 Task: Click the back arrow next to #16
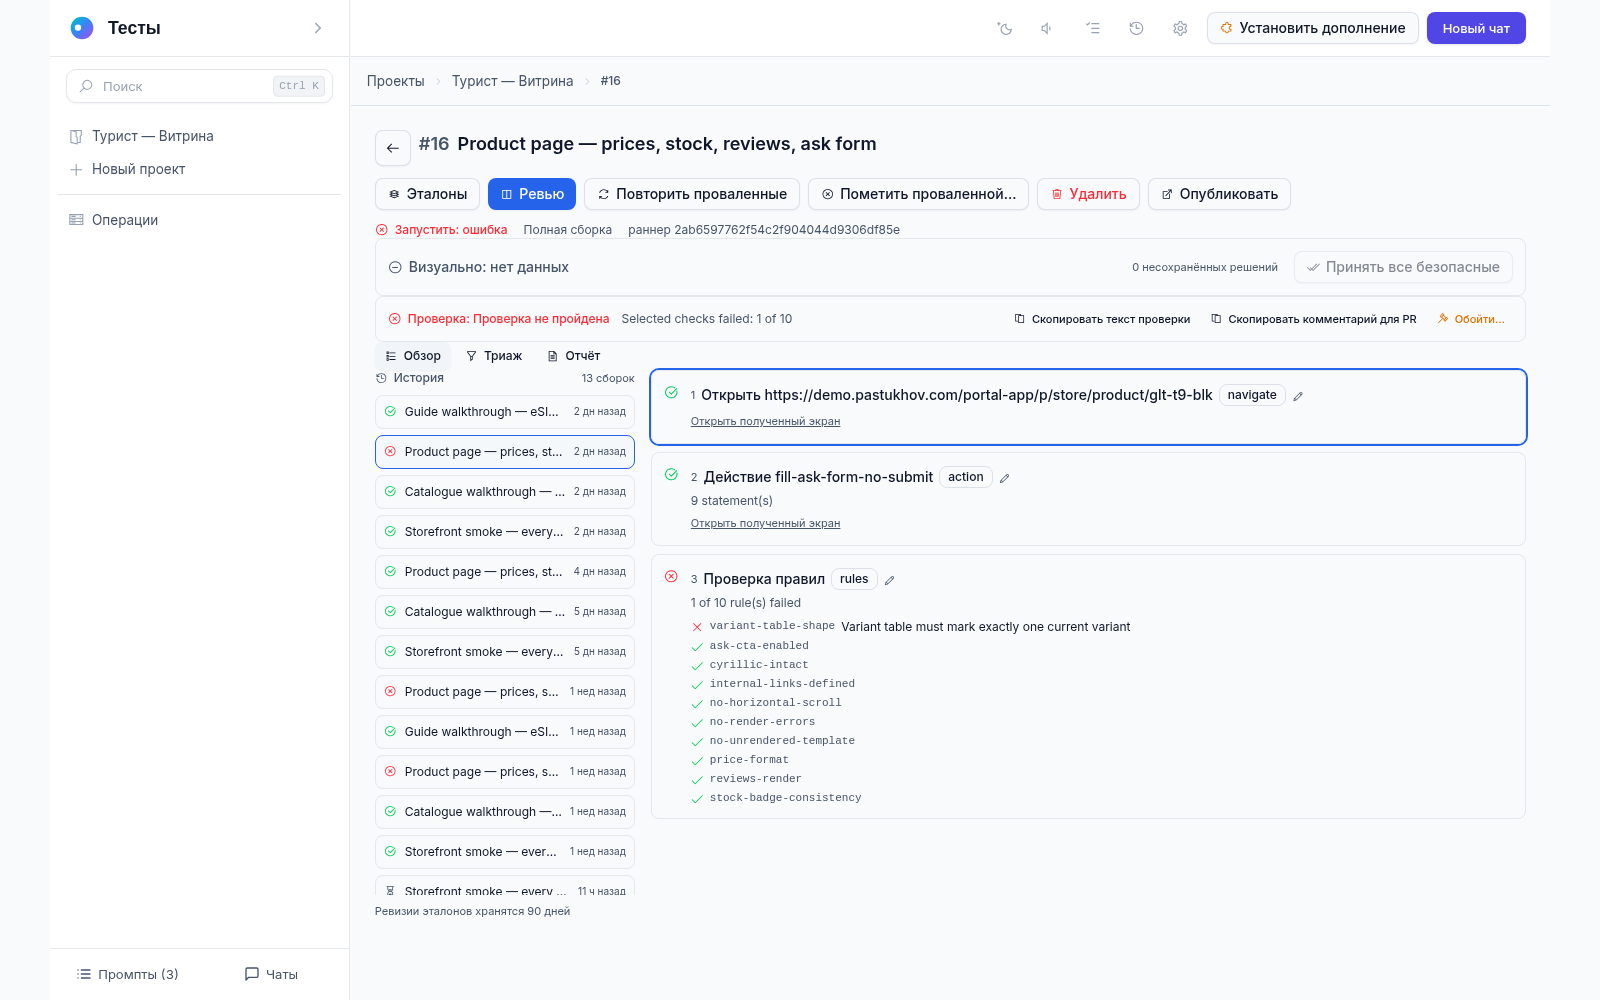tap(393, 148)
